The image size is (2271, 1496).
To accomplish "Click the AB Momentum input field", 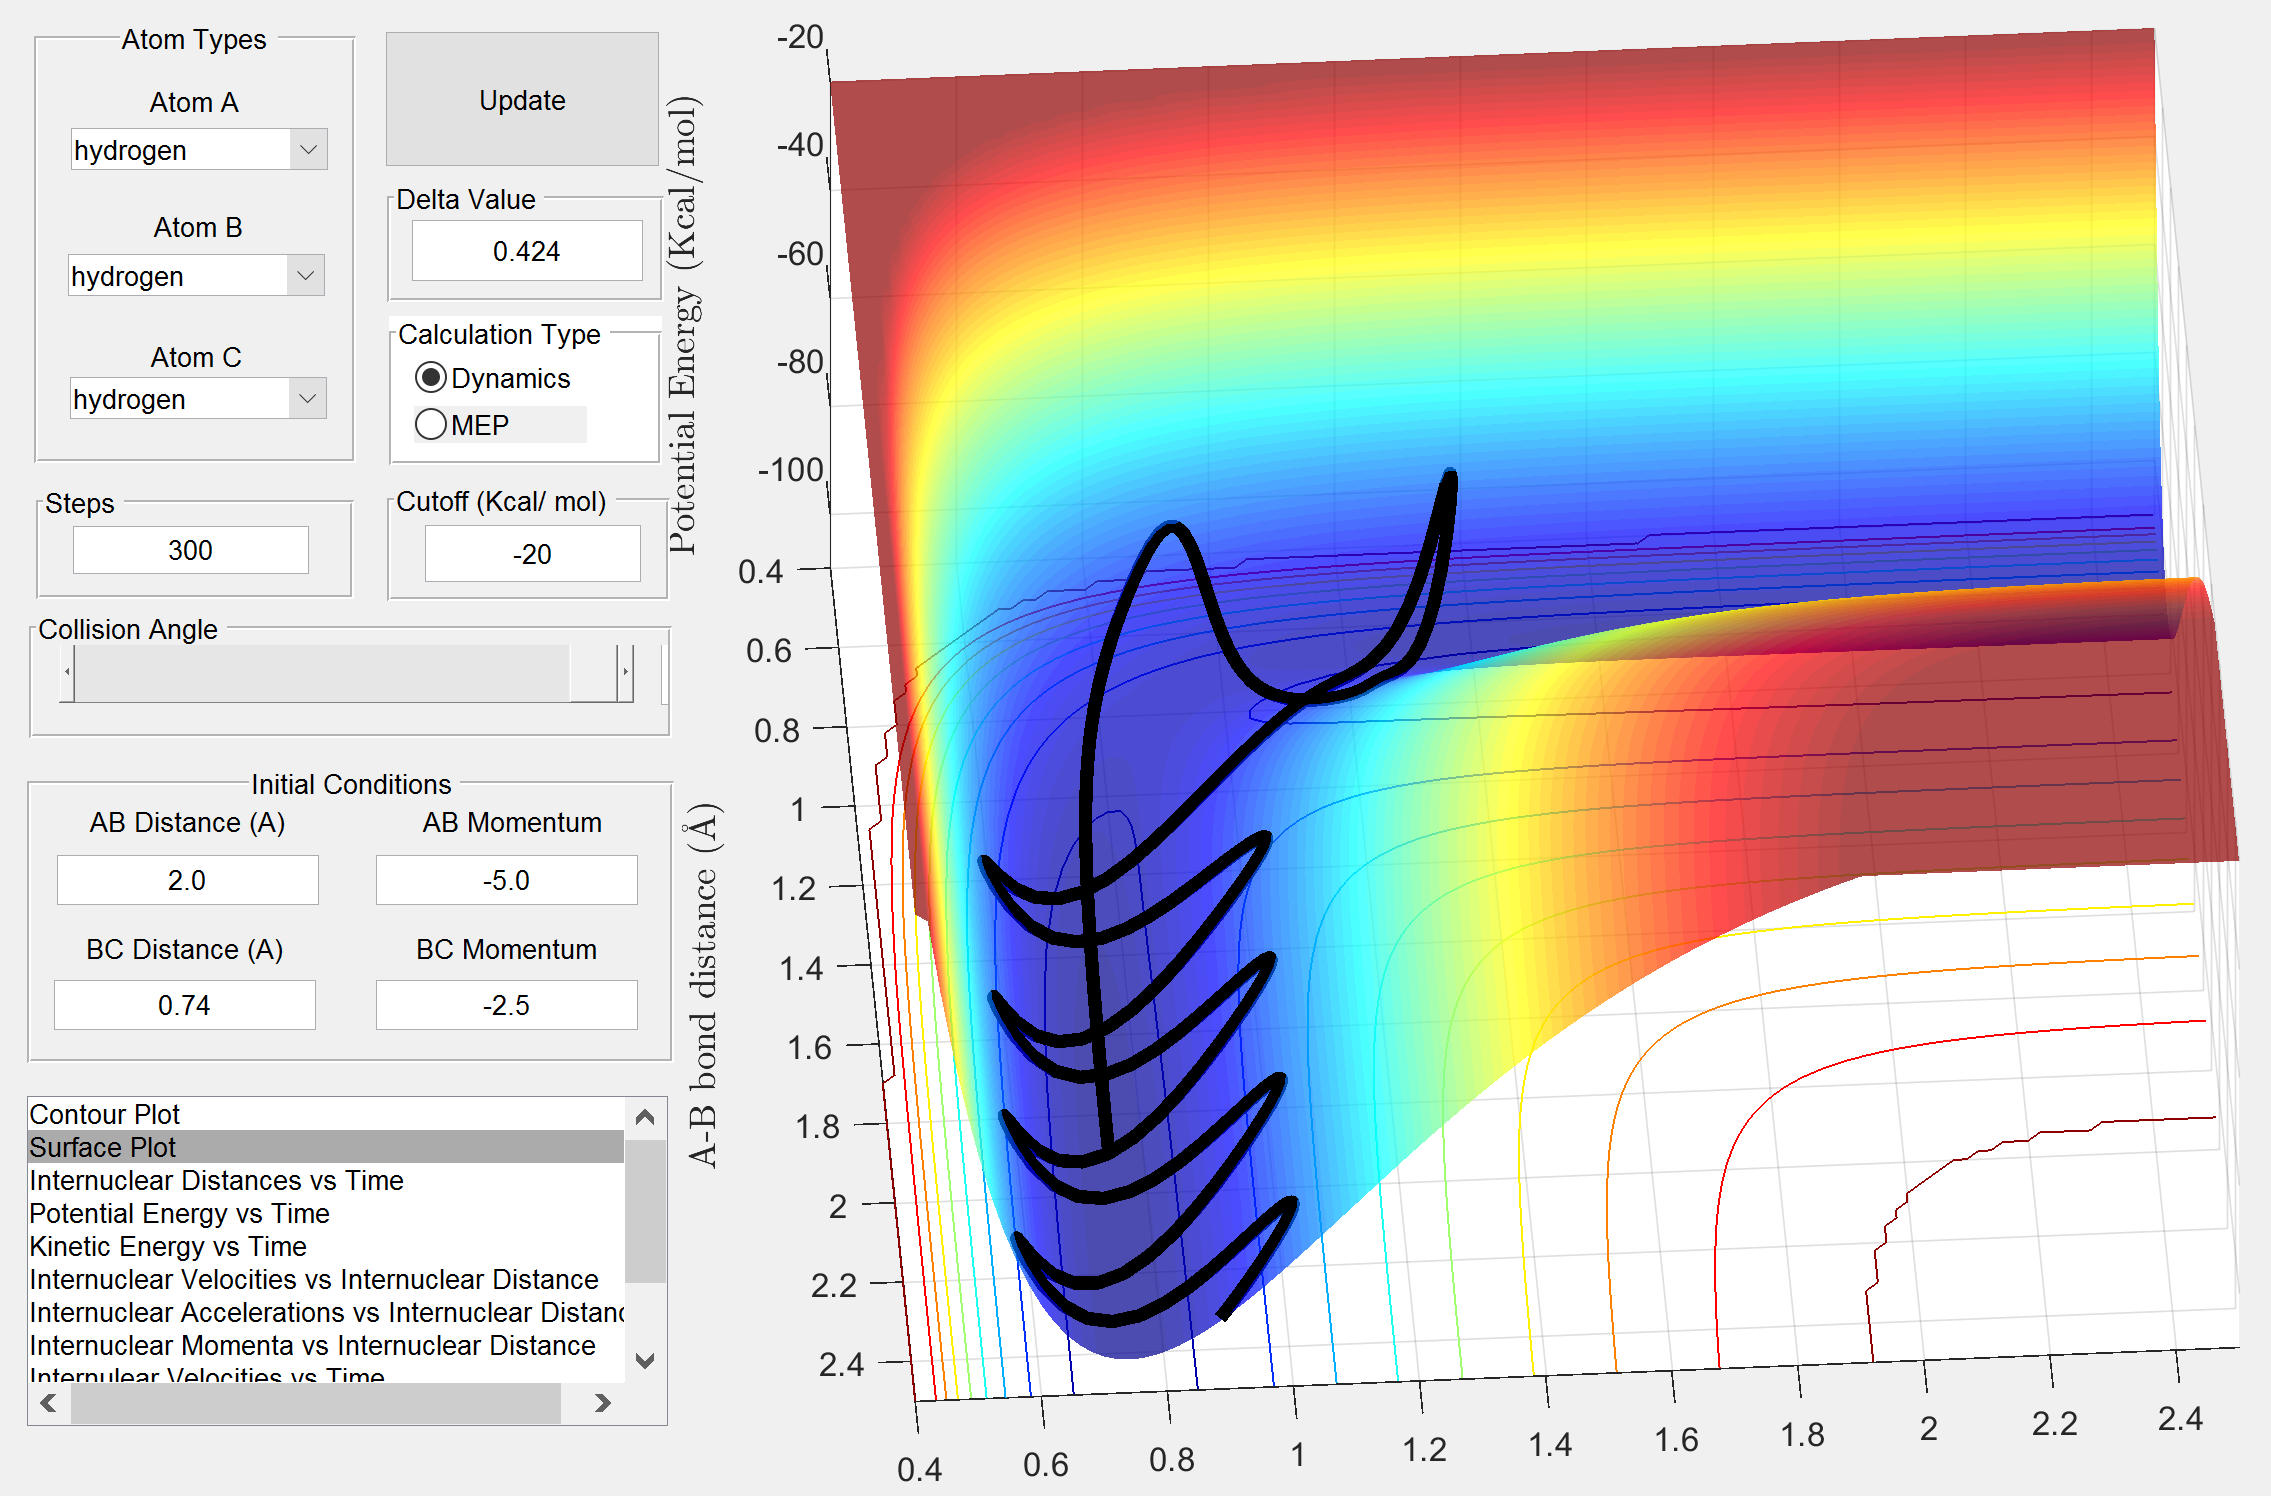I will coord(506,880).
